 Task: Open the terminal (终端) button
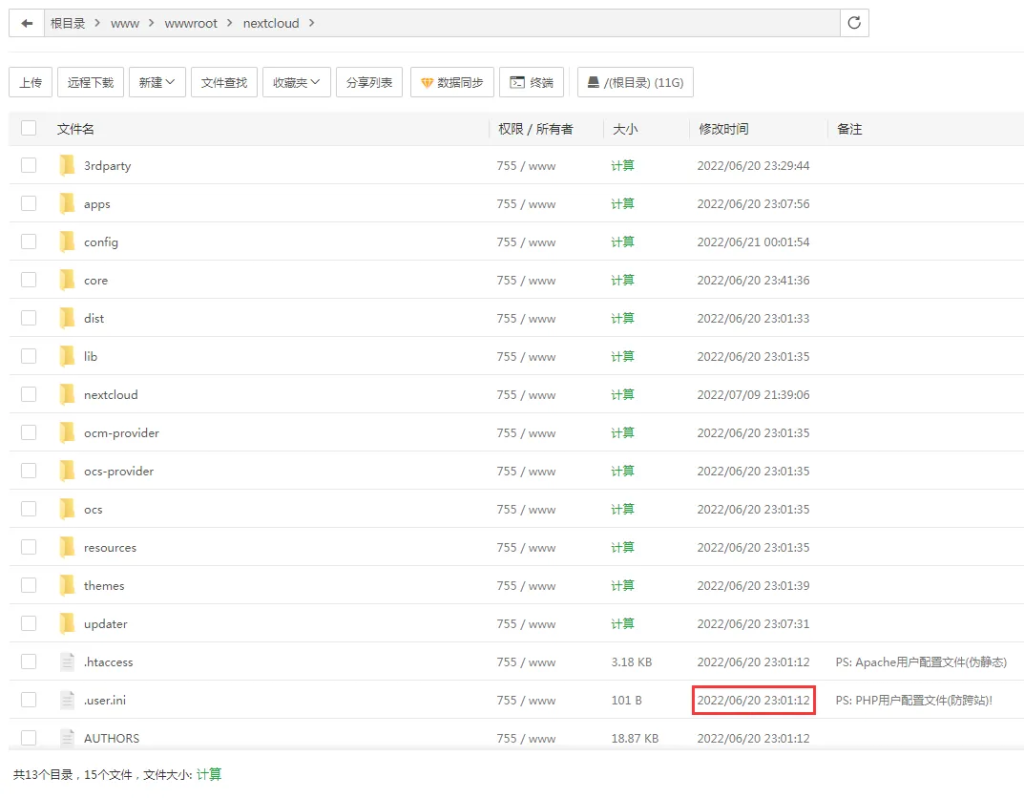(531, 83)
